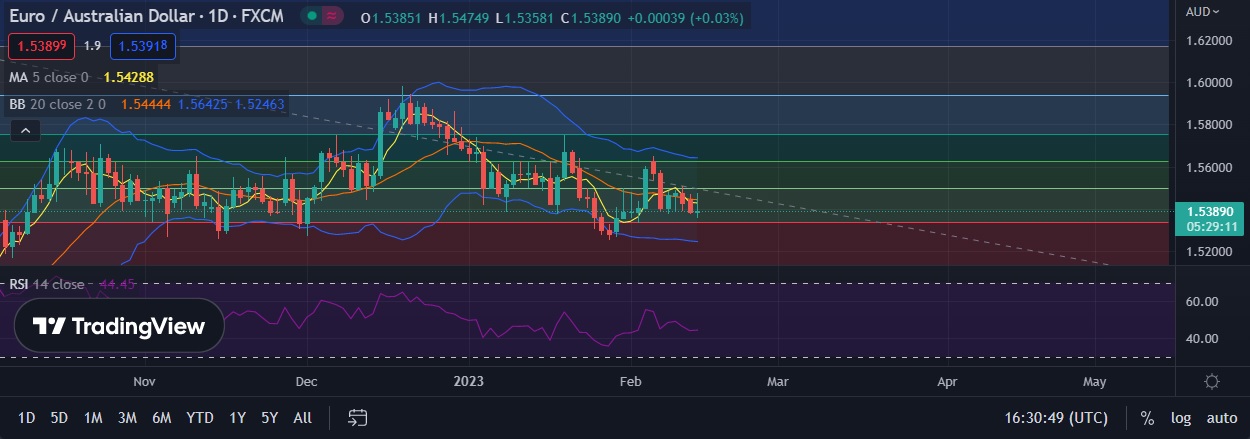Click the blue buy price 1.53918
This screenshot has height=439, width=1250.
pyautogui.click(x=143, y=46)
